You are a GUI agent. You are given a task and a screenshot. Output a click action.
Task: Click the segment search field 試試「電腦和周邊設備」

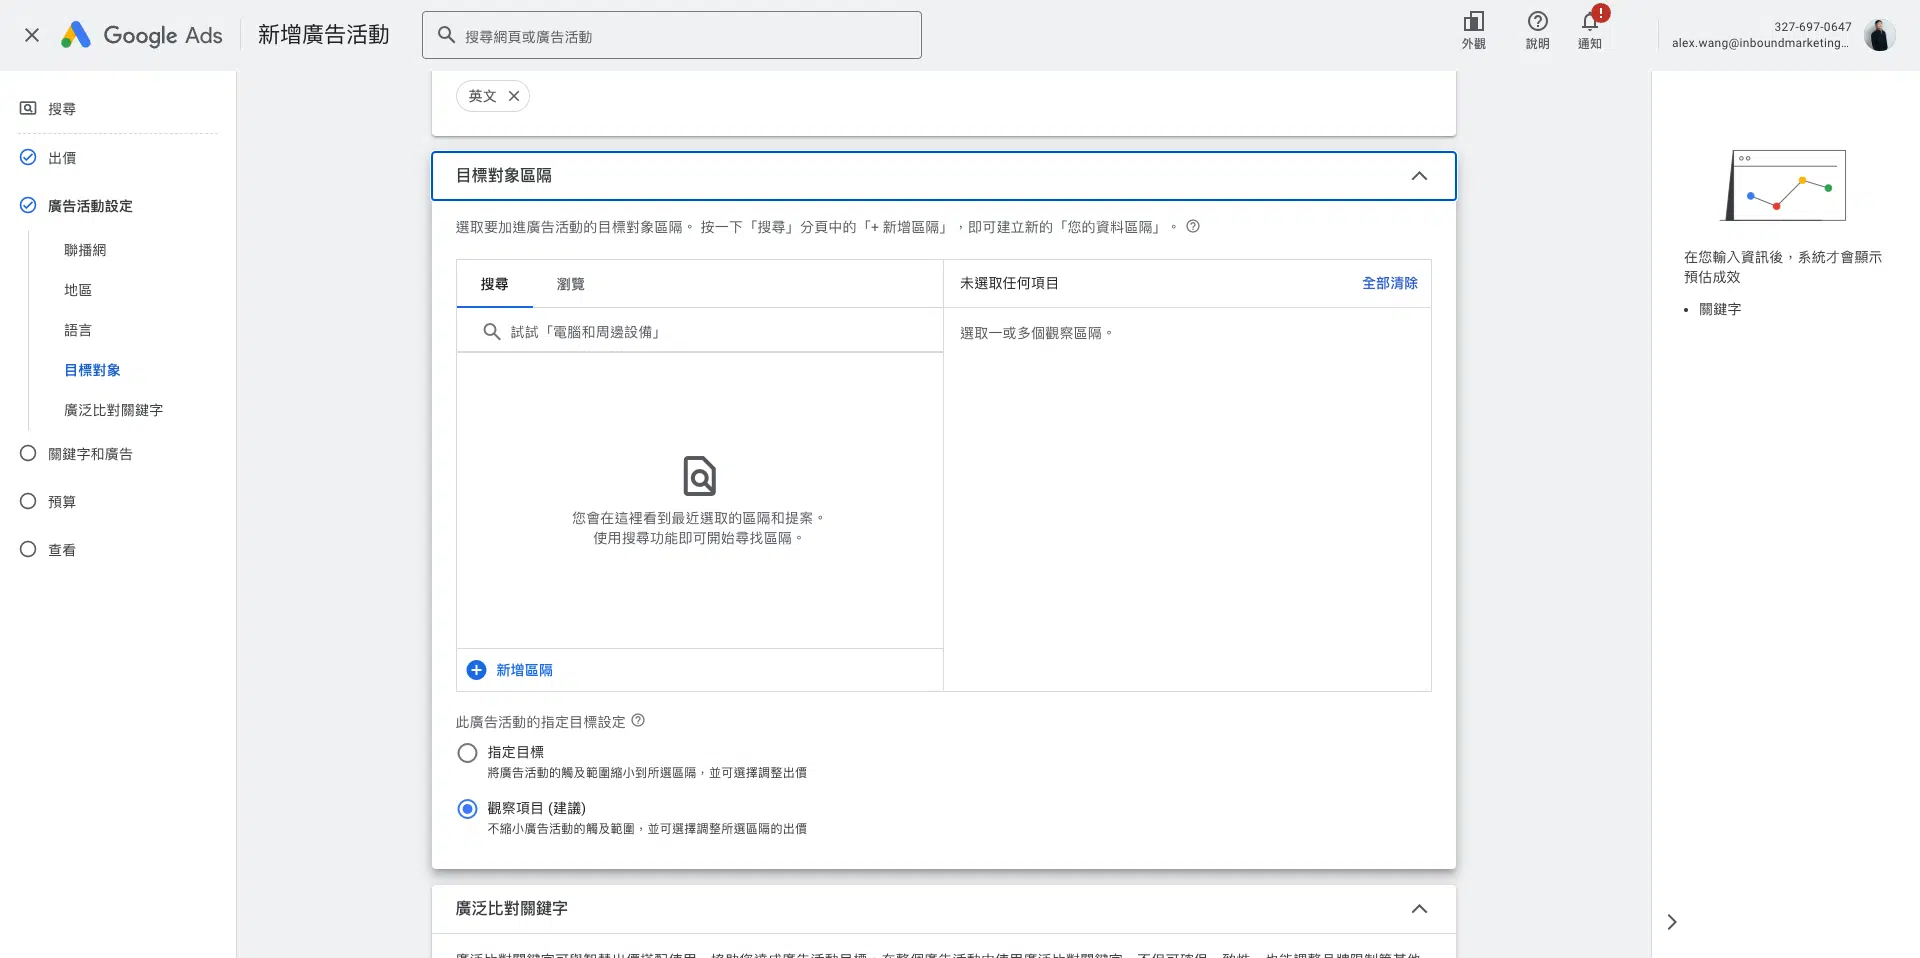(x=700, y=331)
